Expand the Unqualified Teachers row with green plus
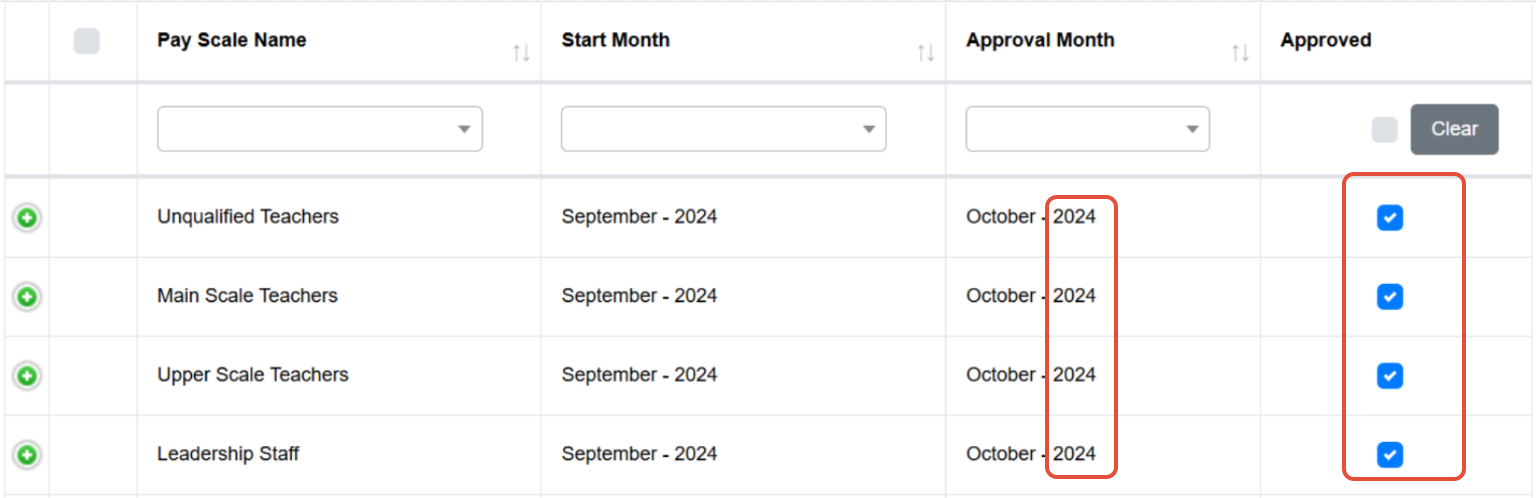Viewport: 1536px width, 498px height. click(27, 218)
